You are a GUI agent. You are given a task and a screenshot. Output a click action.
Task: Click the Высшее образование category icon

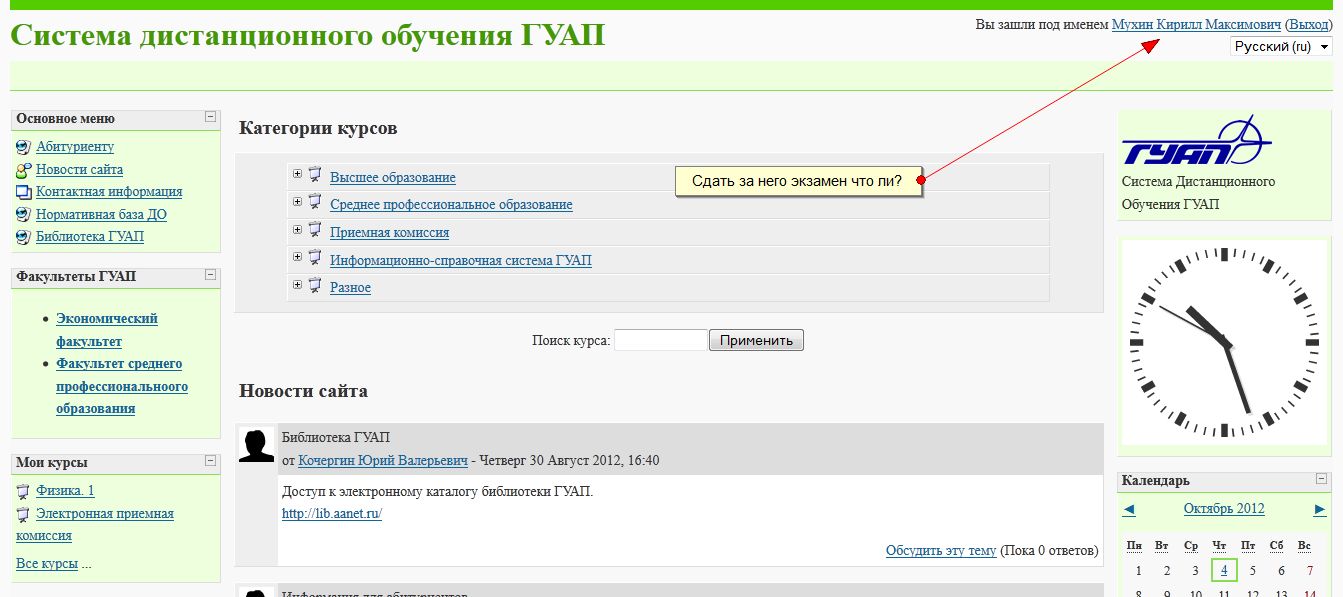314,175
